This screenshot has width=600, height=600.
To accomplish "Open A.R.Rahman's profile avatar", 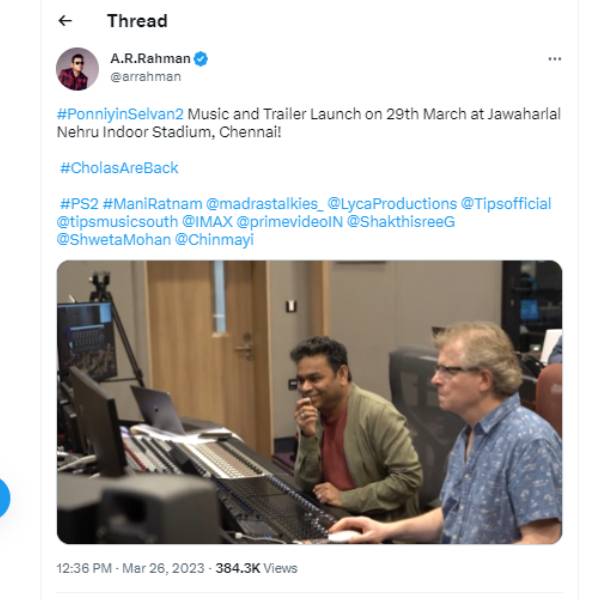I will pyautogui.click(x=77, y=69).
